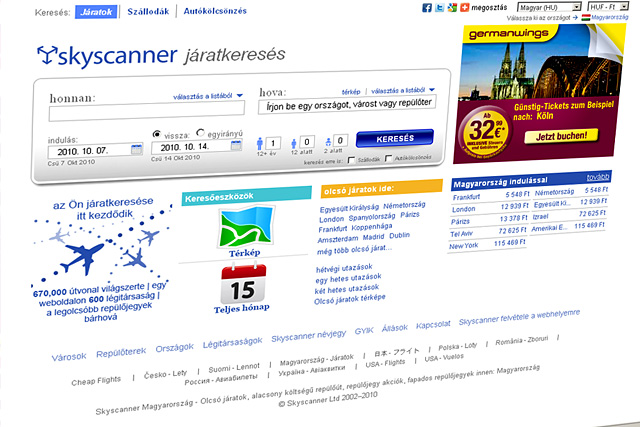Click Jetzt buchen! in Germanwings ad
Screen dimensions: 640x427
point(561,136)
